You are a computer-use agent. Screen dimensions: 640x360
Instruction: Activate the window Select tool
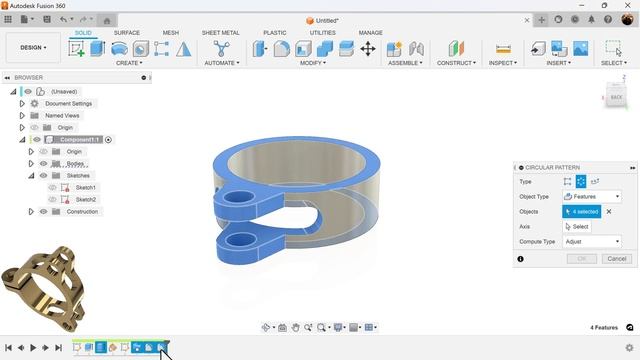pos(613,48)
